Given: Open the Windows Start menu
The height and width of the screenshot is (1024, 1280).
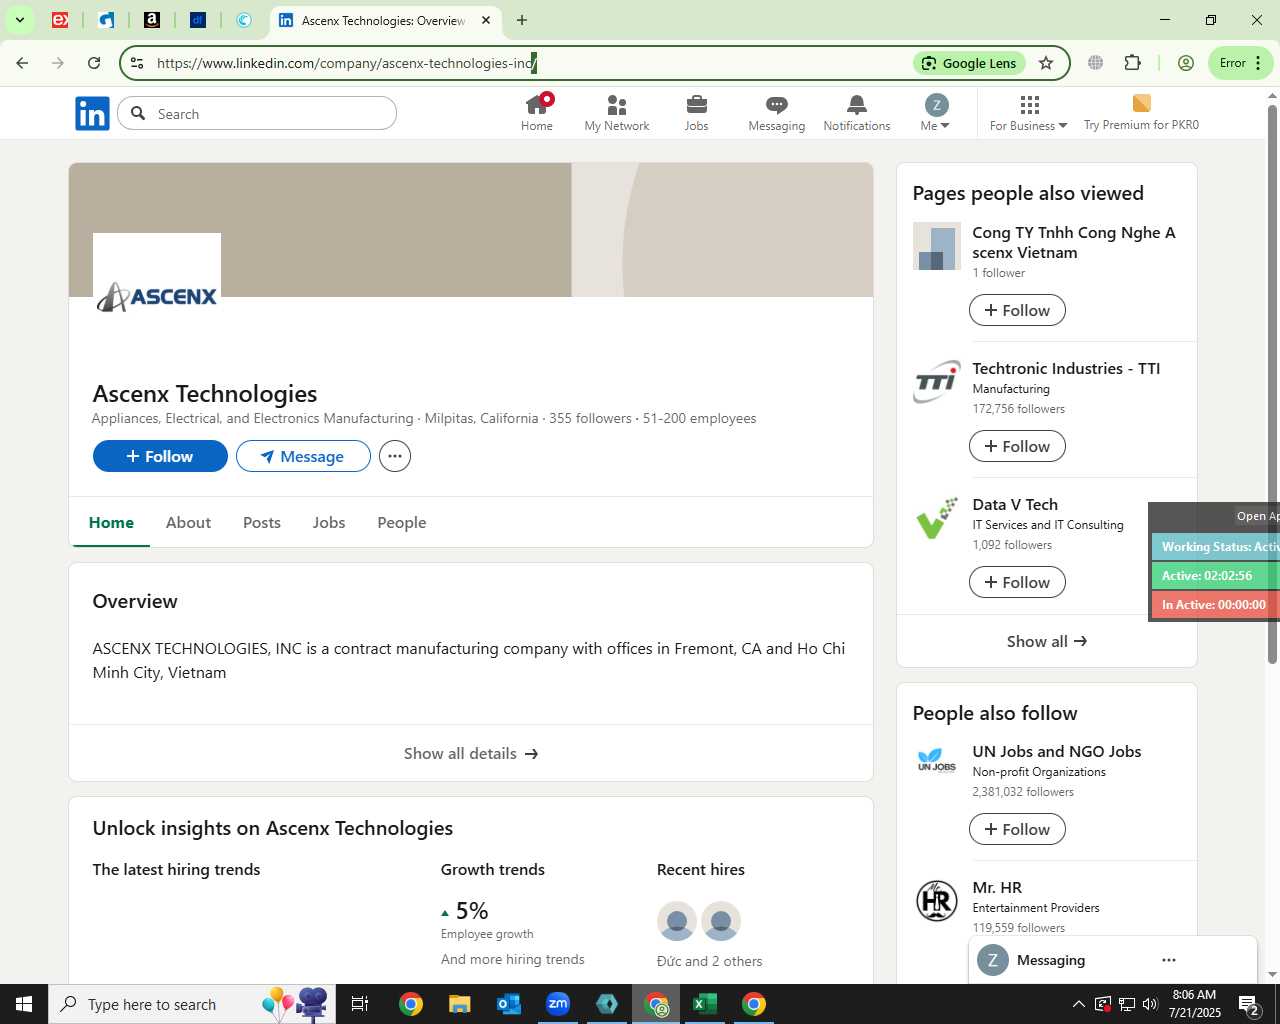Looking at the screenshot, I should click(24, 1004).
